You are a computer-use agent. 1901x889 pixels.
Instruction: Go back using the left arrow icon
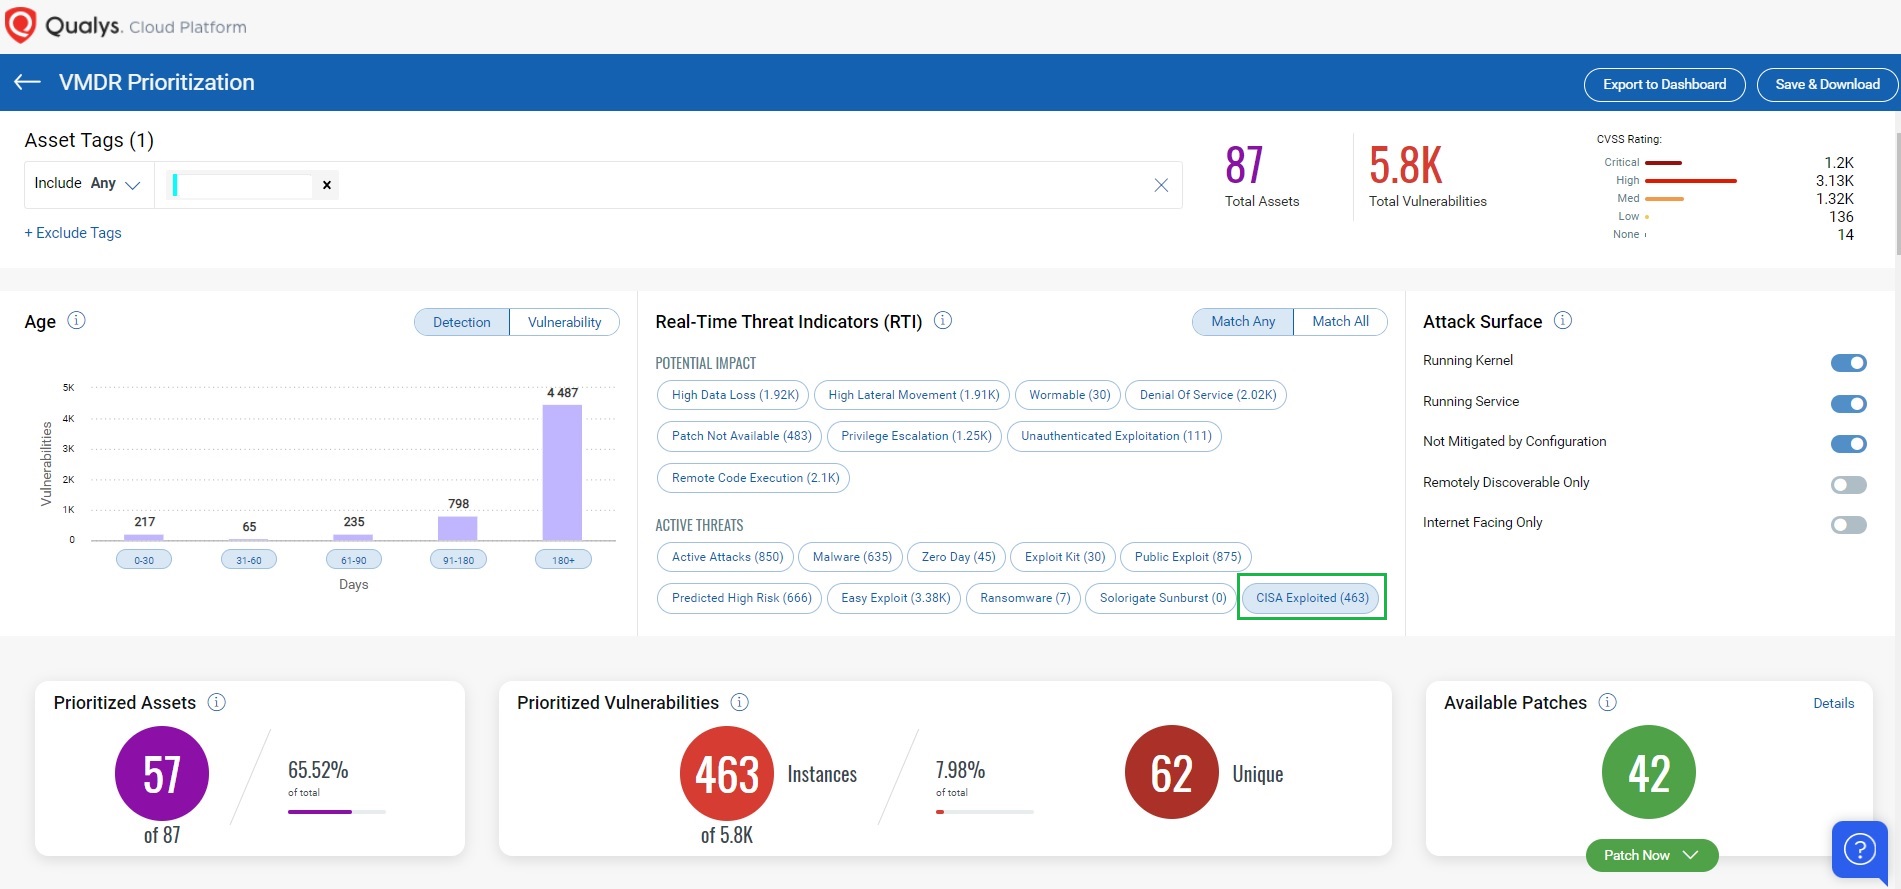pos(27,82)
